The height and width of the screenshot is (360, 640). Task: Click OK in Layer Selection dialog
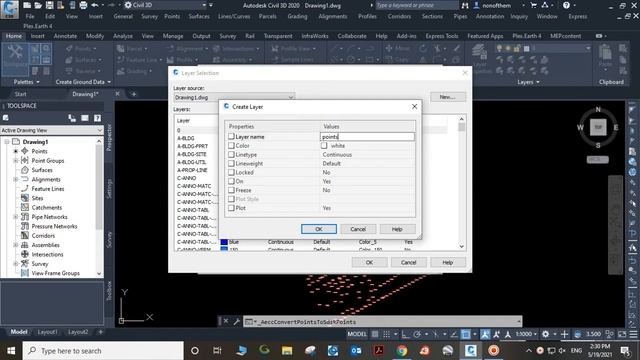coord(369,262)
